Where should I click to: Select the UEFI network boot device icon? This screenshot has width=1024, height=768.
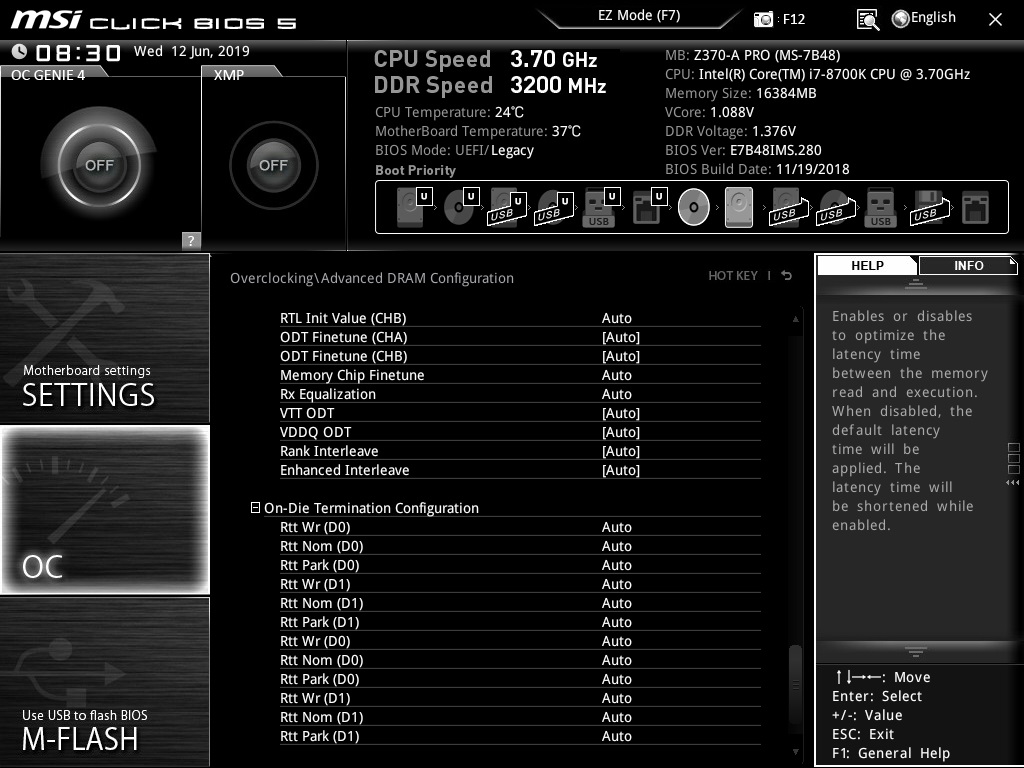pos(648,208)
